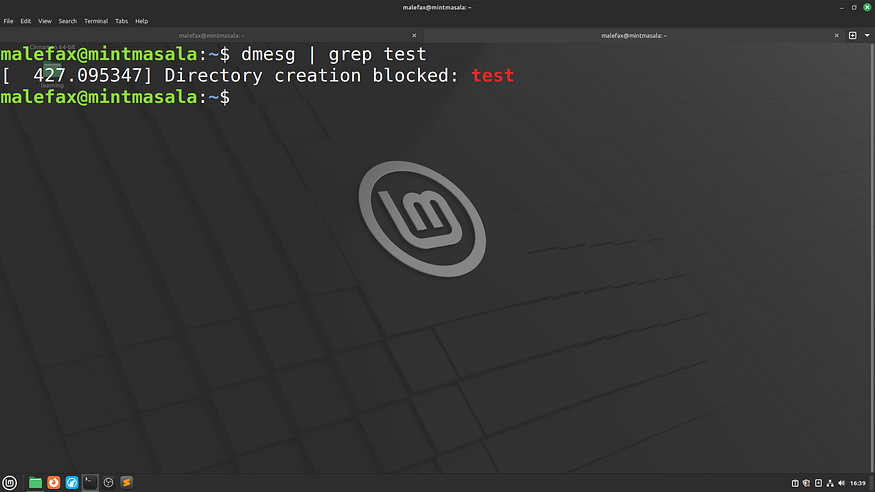This screenshot has height=492, width=875.
Task: Open the clipboard tray applet
Action: tap(795, 483)
